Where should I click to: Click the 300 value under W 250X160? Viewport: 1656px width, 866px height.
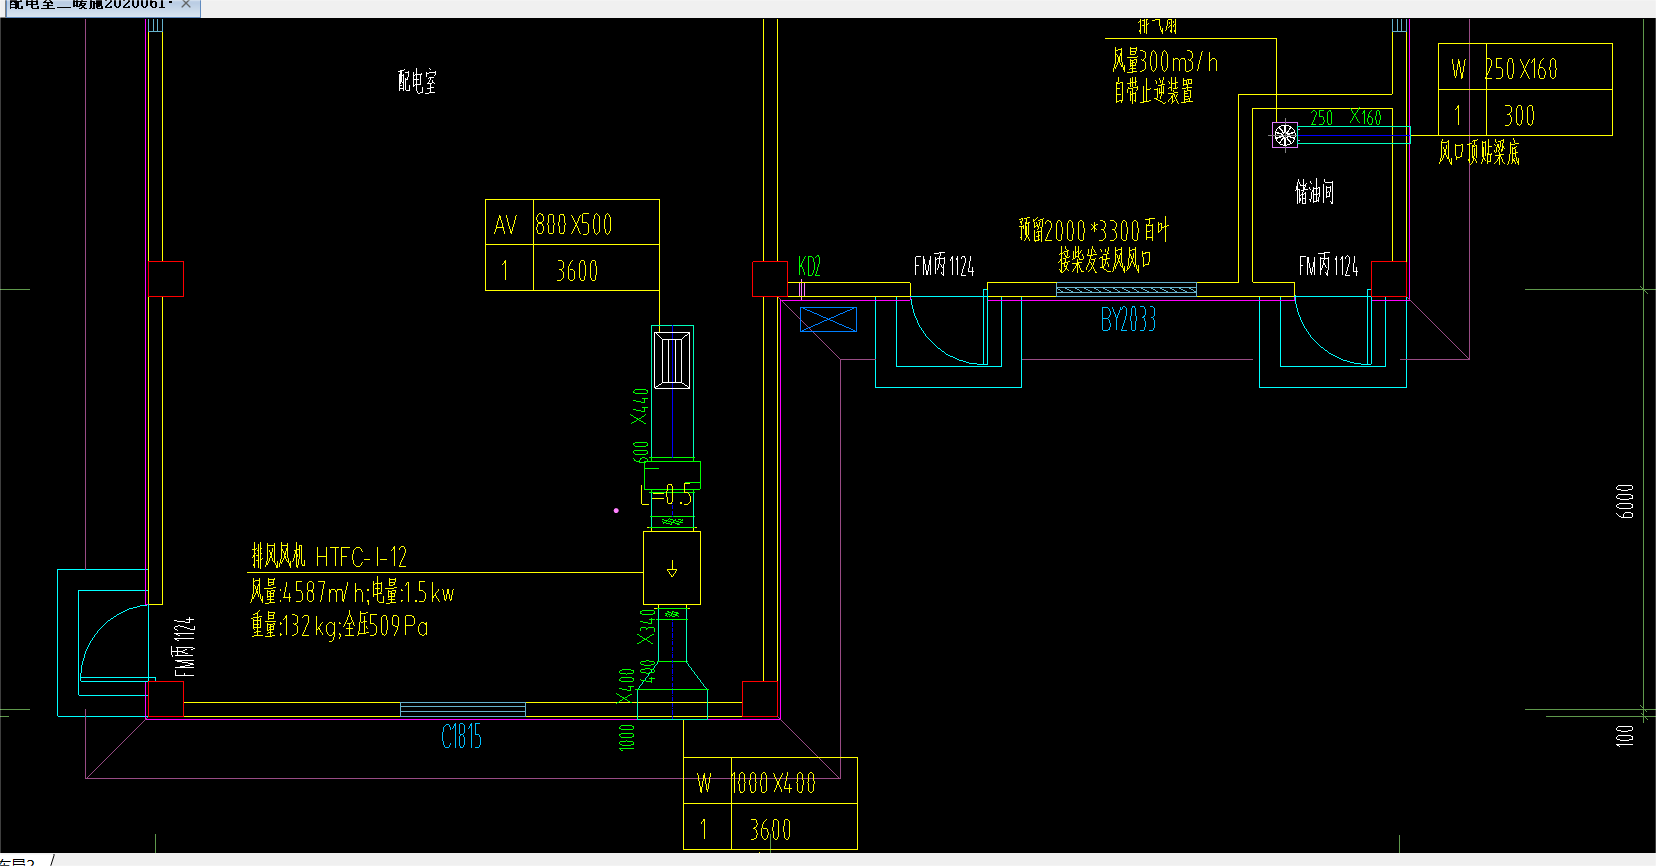(1519, 116)
